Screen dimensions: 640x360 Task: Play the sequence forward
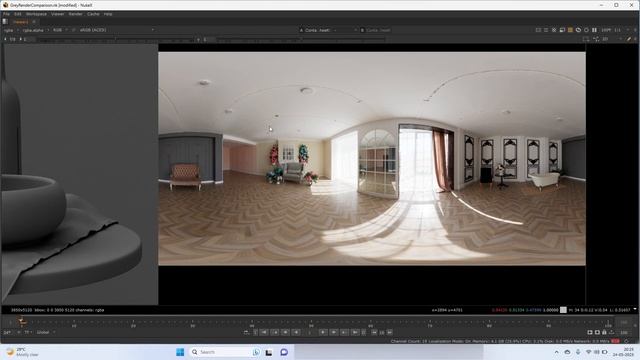[x=322, y=333]
